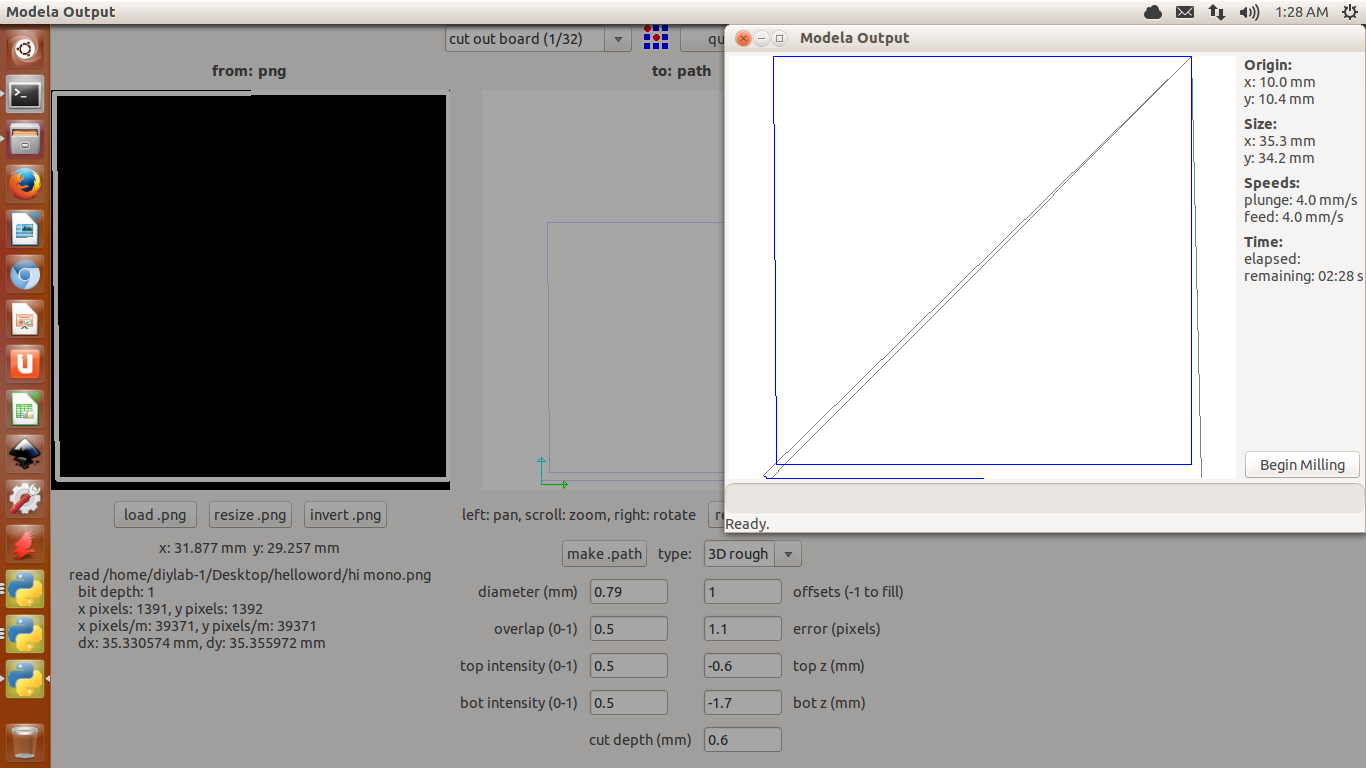Viewport: 1366px width, 768px height.
Task: Open the type 3D rough dropdown
Action: 752,554
